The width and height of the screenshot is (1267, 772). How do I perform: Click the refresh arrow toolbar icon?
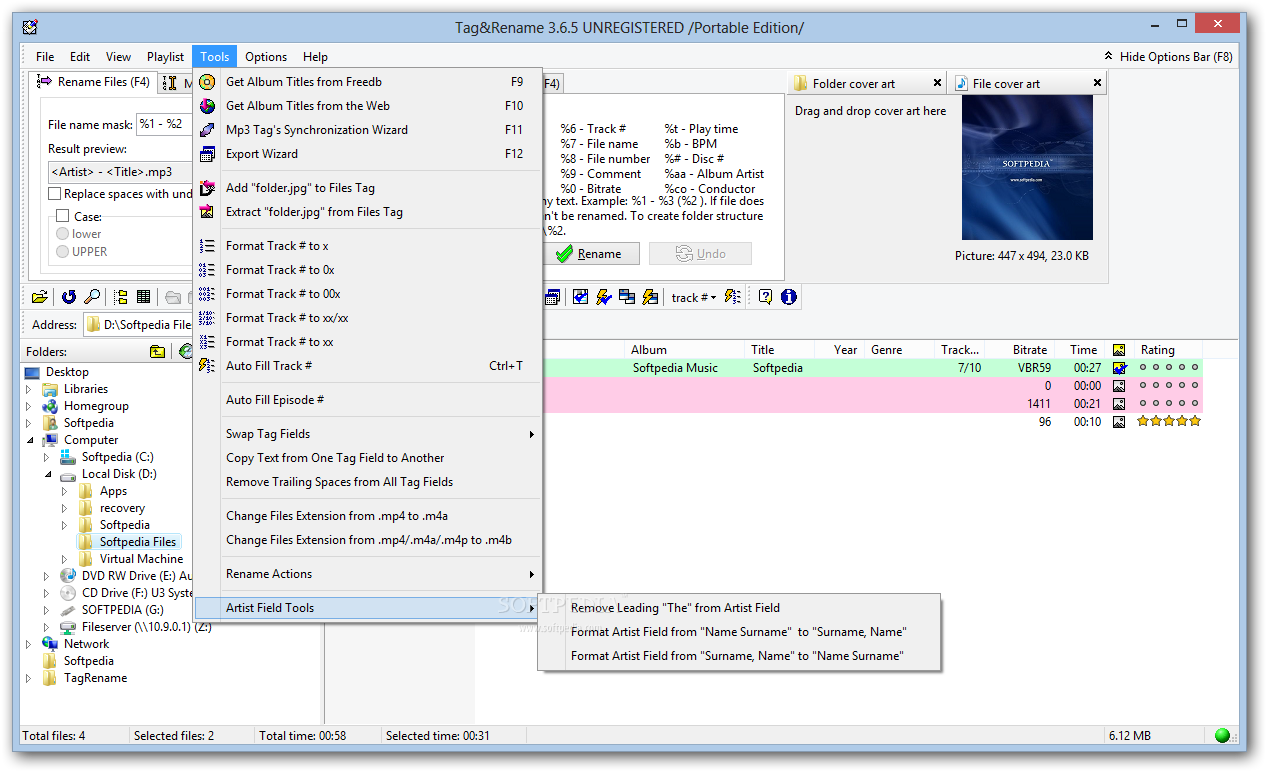[x=69, y=297]
